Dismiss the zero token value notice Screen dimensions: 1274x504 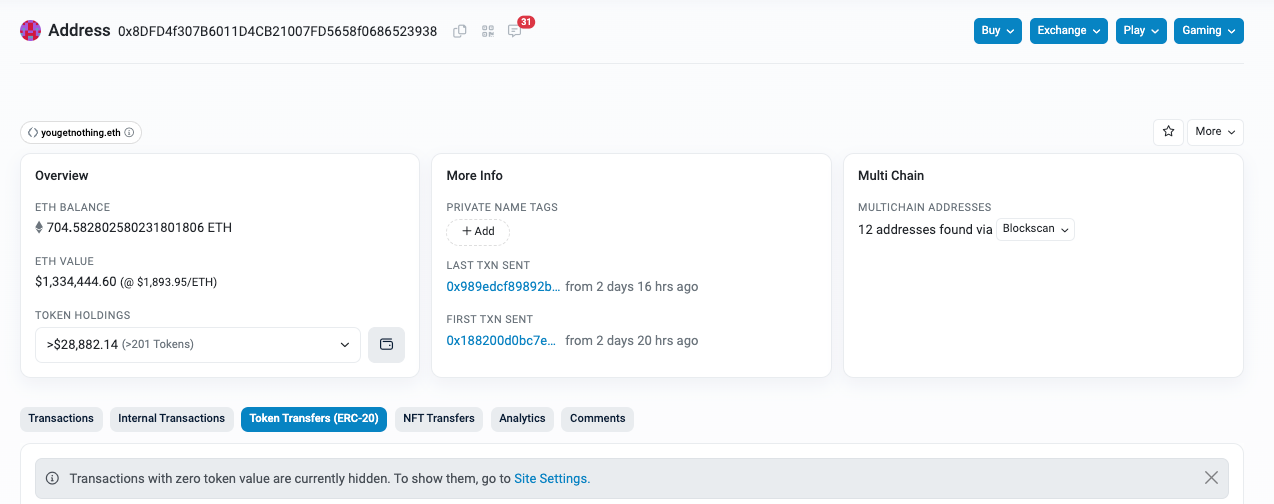(1211, 478)
